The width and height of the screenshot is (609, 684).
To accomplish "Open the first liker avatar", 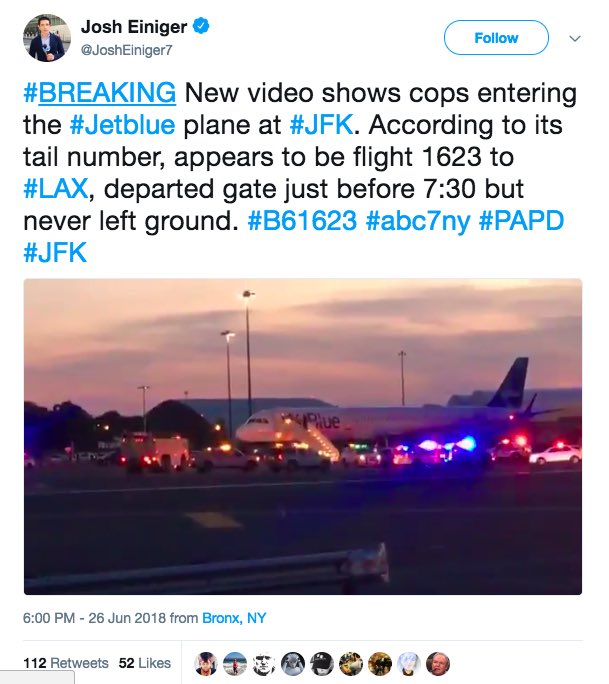I will (x=205, y=664).
